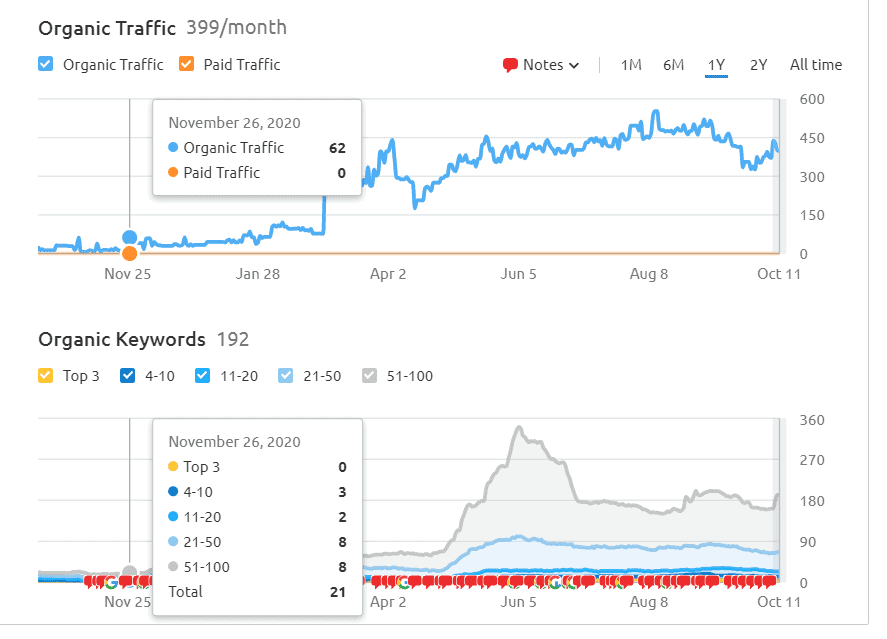The height and width of the screenshot is (639, 887).
Task: Click the Aug 8 label on keywords chart
Action: (649, 602)
